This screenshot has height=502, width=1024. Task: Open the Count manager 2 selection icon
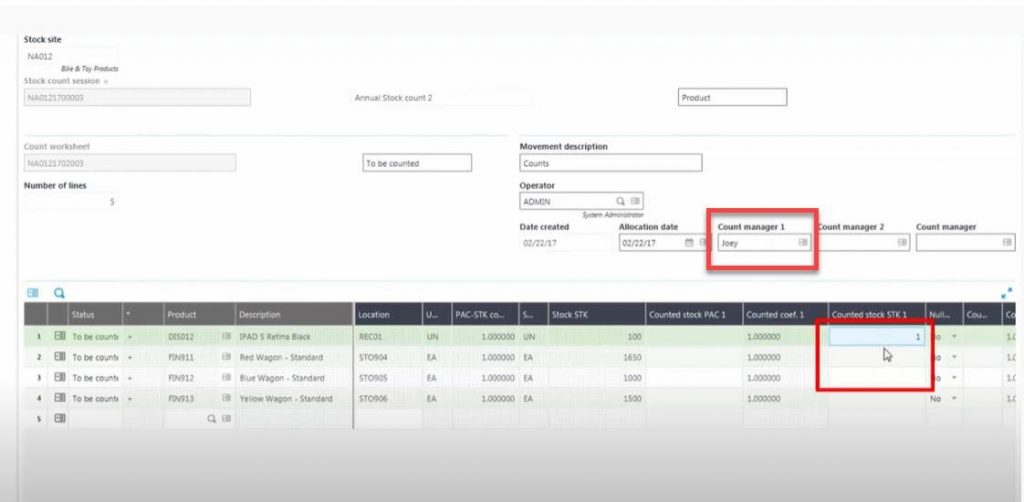tap(901, 243)
